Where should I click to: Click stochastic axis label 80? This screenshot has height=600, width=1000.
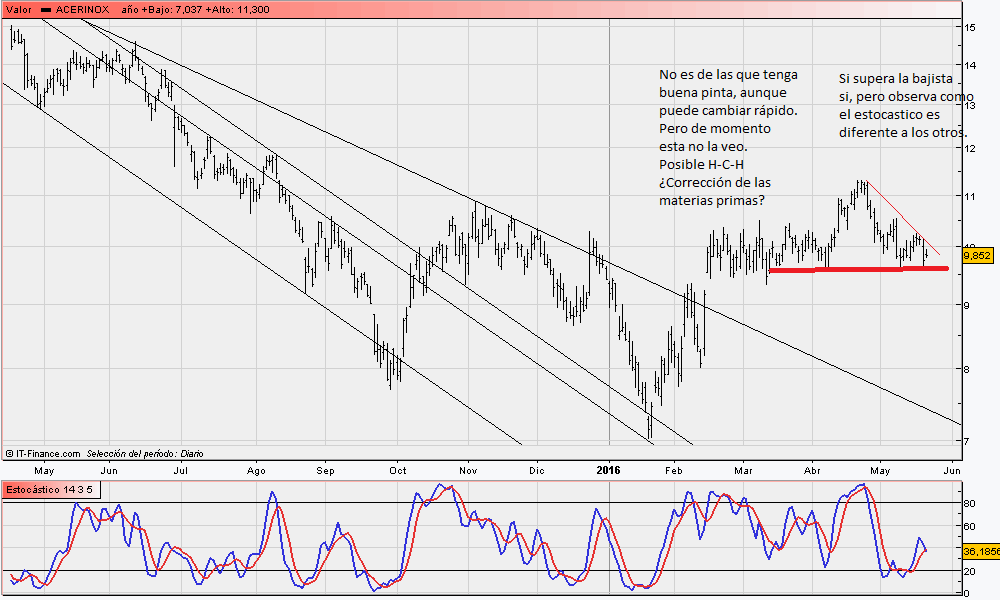(969, 503)
